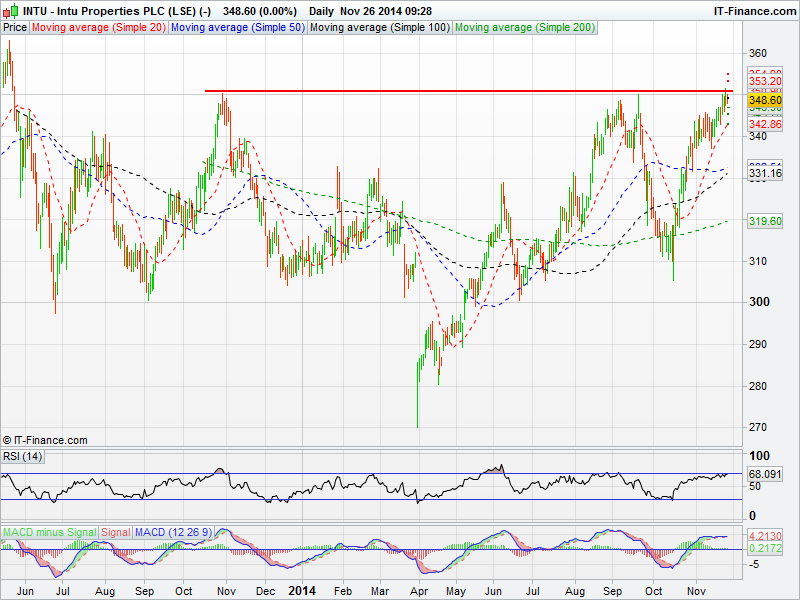This screenshot has width=800, height=600.
Task: Click the 2014 year marker on time axis
Action: pyautogui.click(x=301, y=591)
